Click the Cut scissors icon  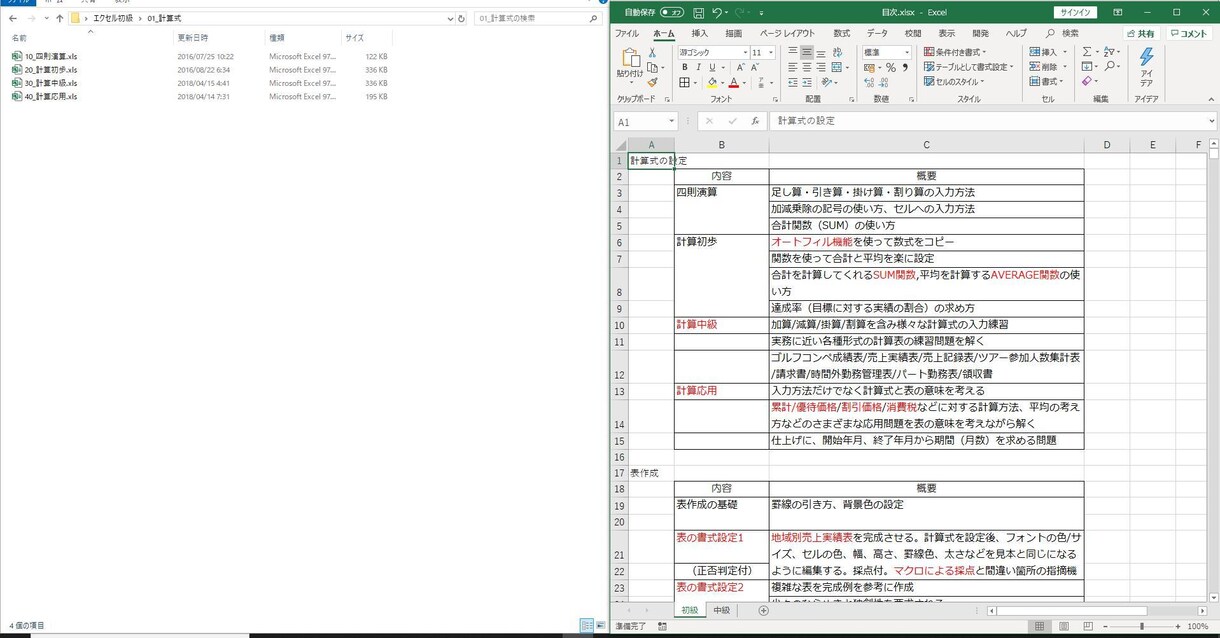coord(652,52)
